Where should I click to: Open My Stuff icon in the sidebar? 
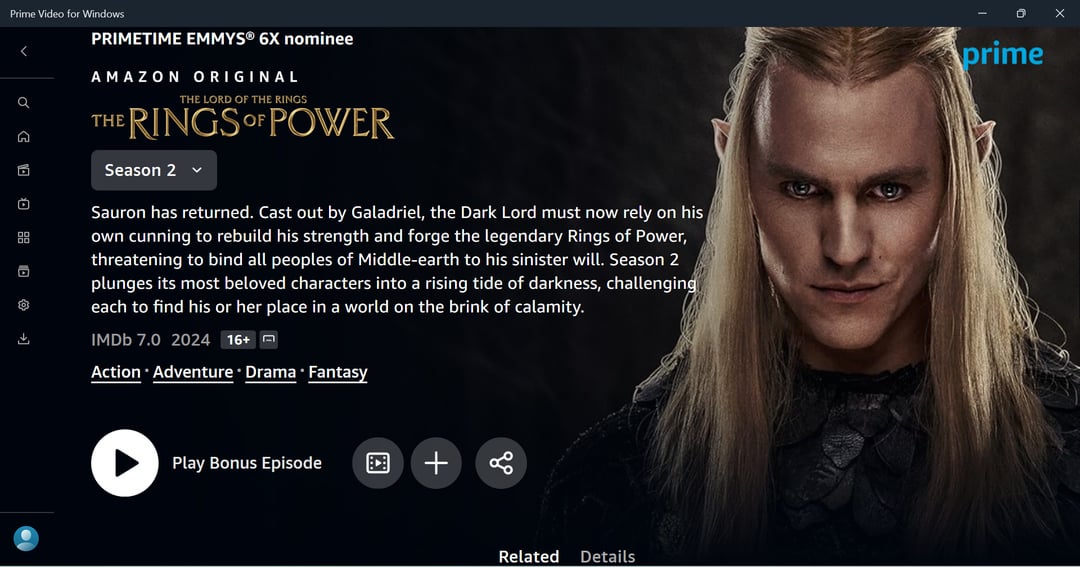(x=23, y=271)
